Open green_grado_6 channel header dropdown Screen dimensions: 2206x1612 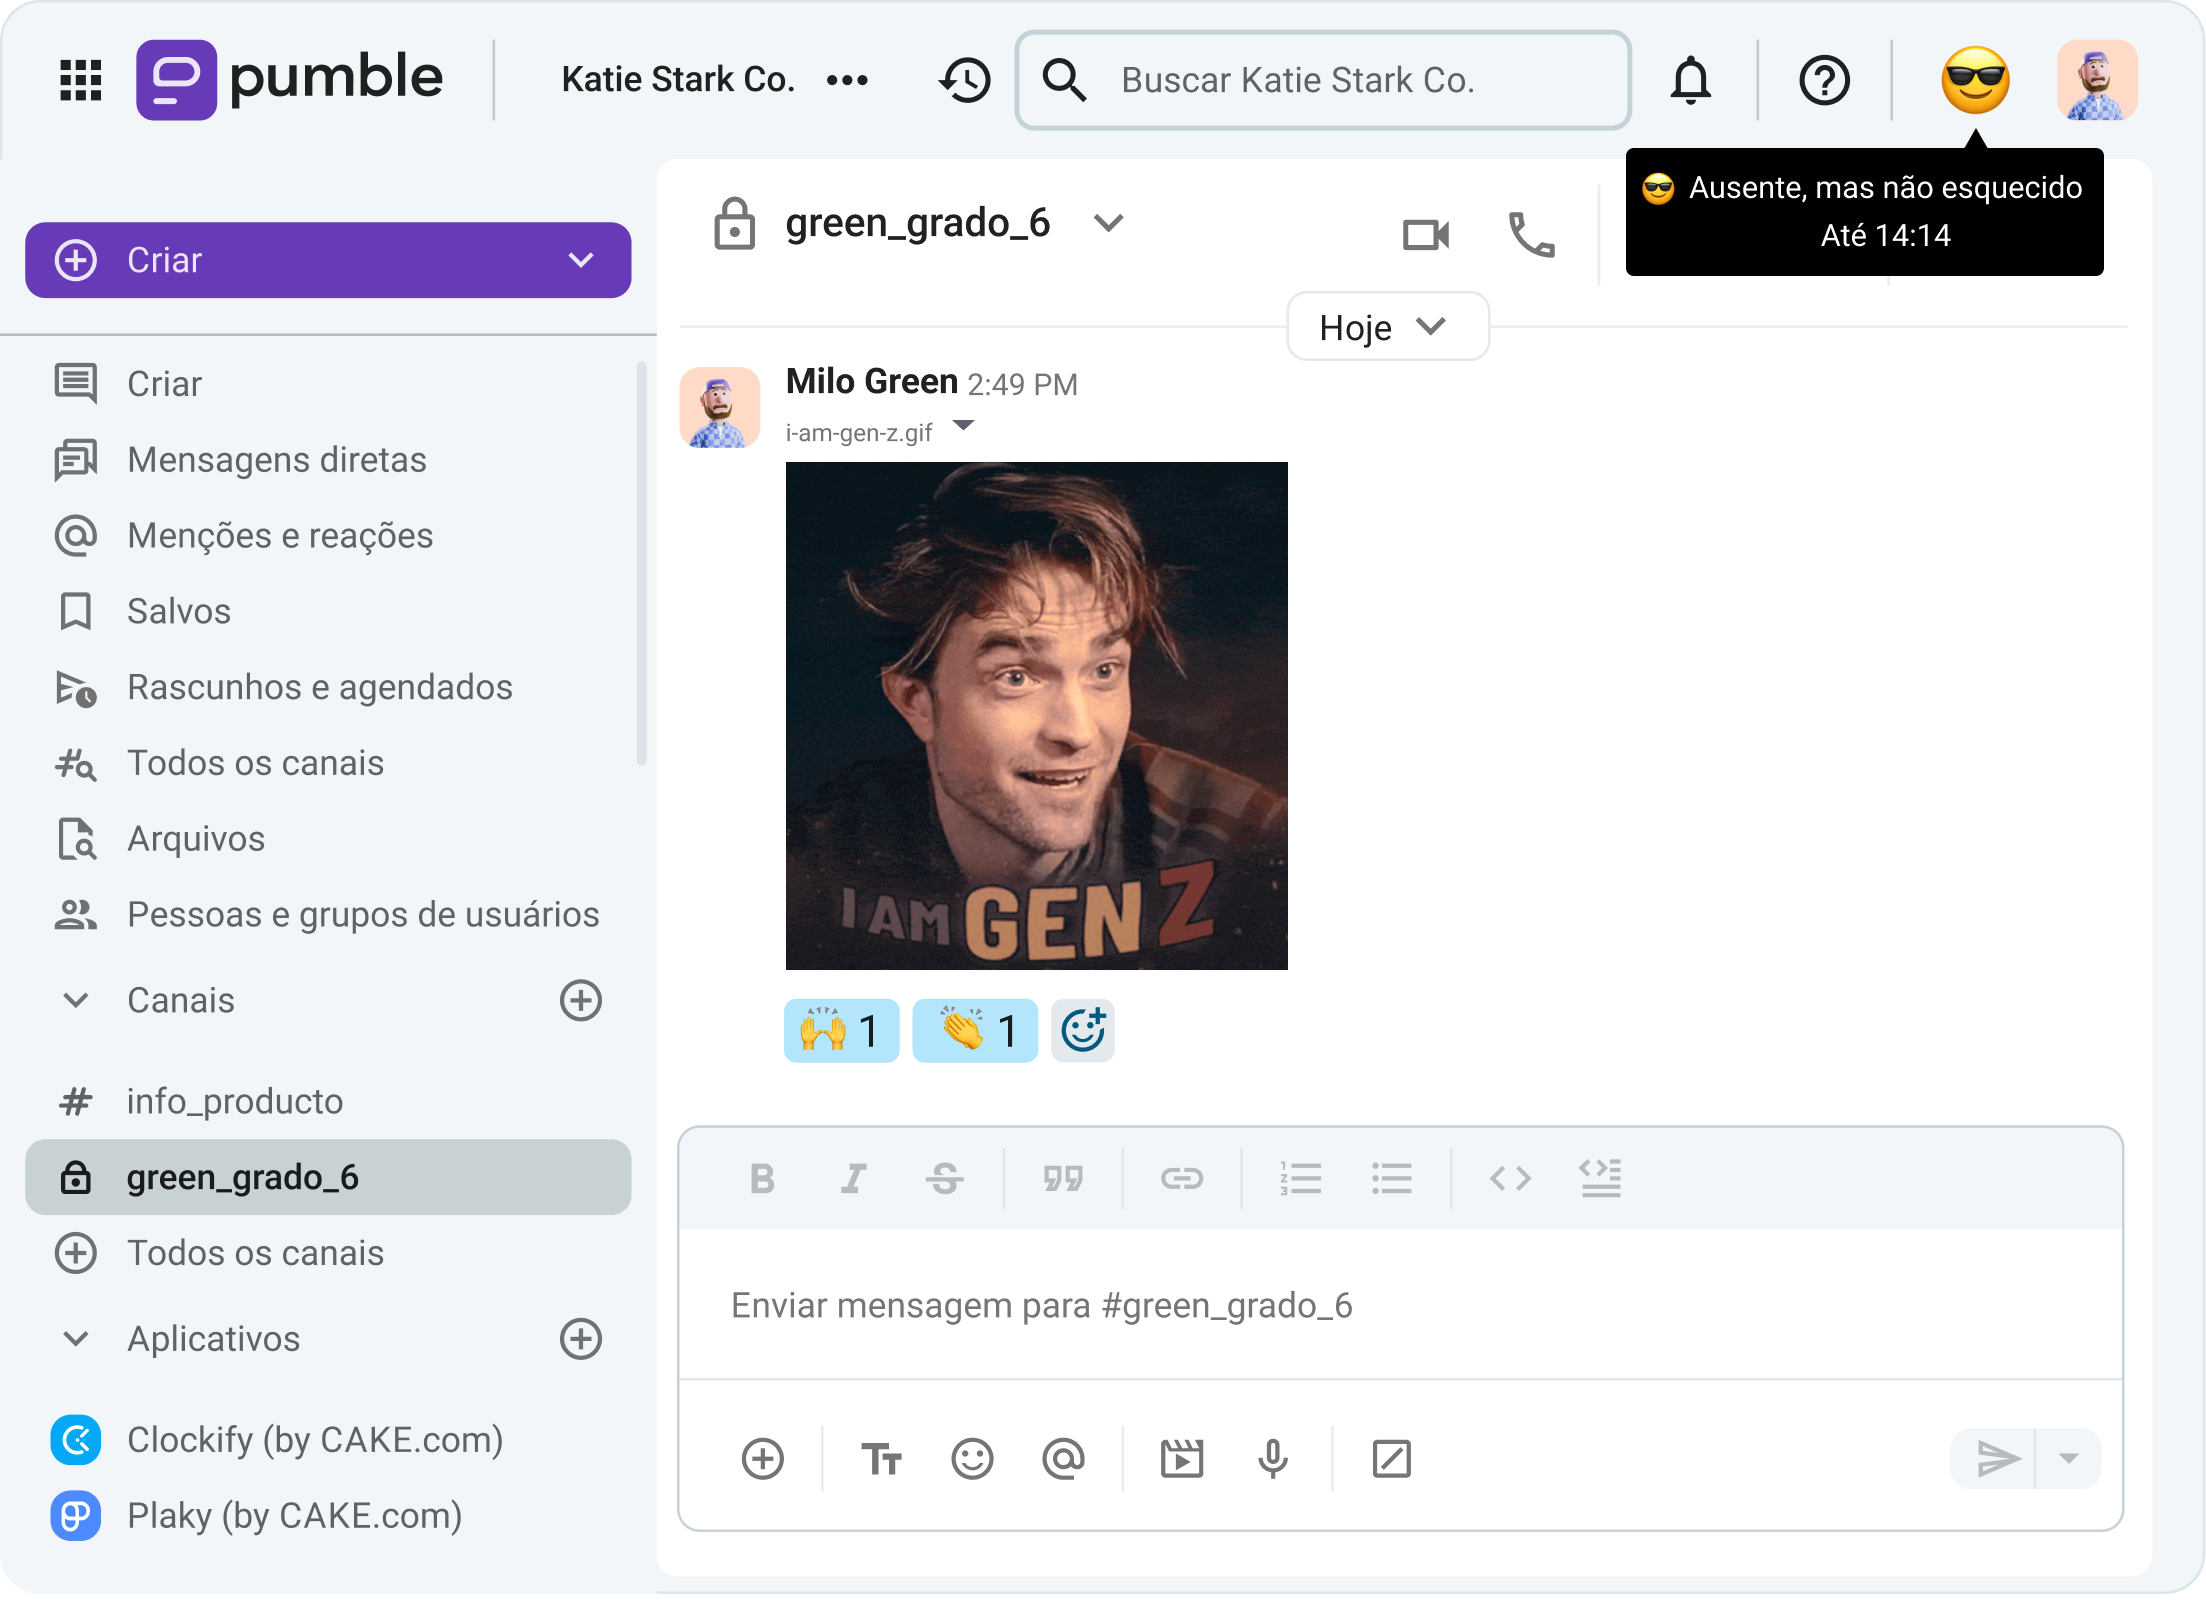pos(1109,222)
